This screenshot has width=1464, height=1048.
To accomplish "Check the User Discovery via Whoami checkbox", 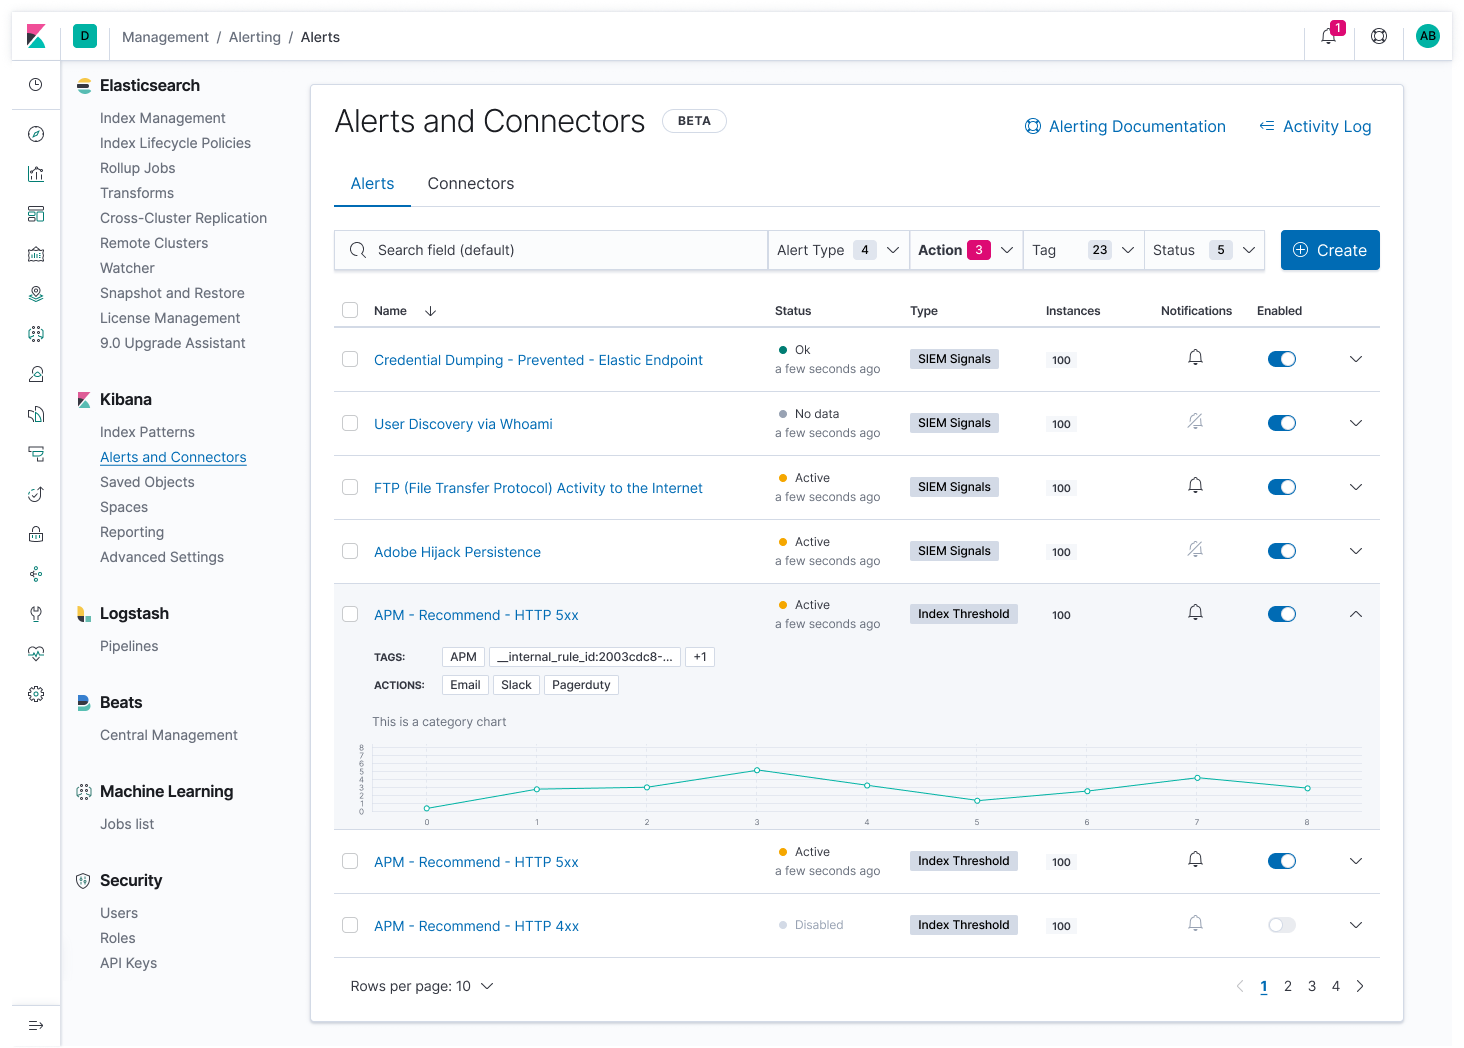I will (x=350, y=423).
